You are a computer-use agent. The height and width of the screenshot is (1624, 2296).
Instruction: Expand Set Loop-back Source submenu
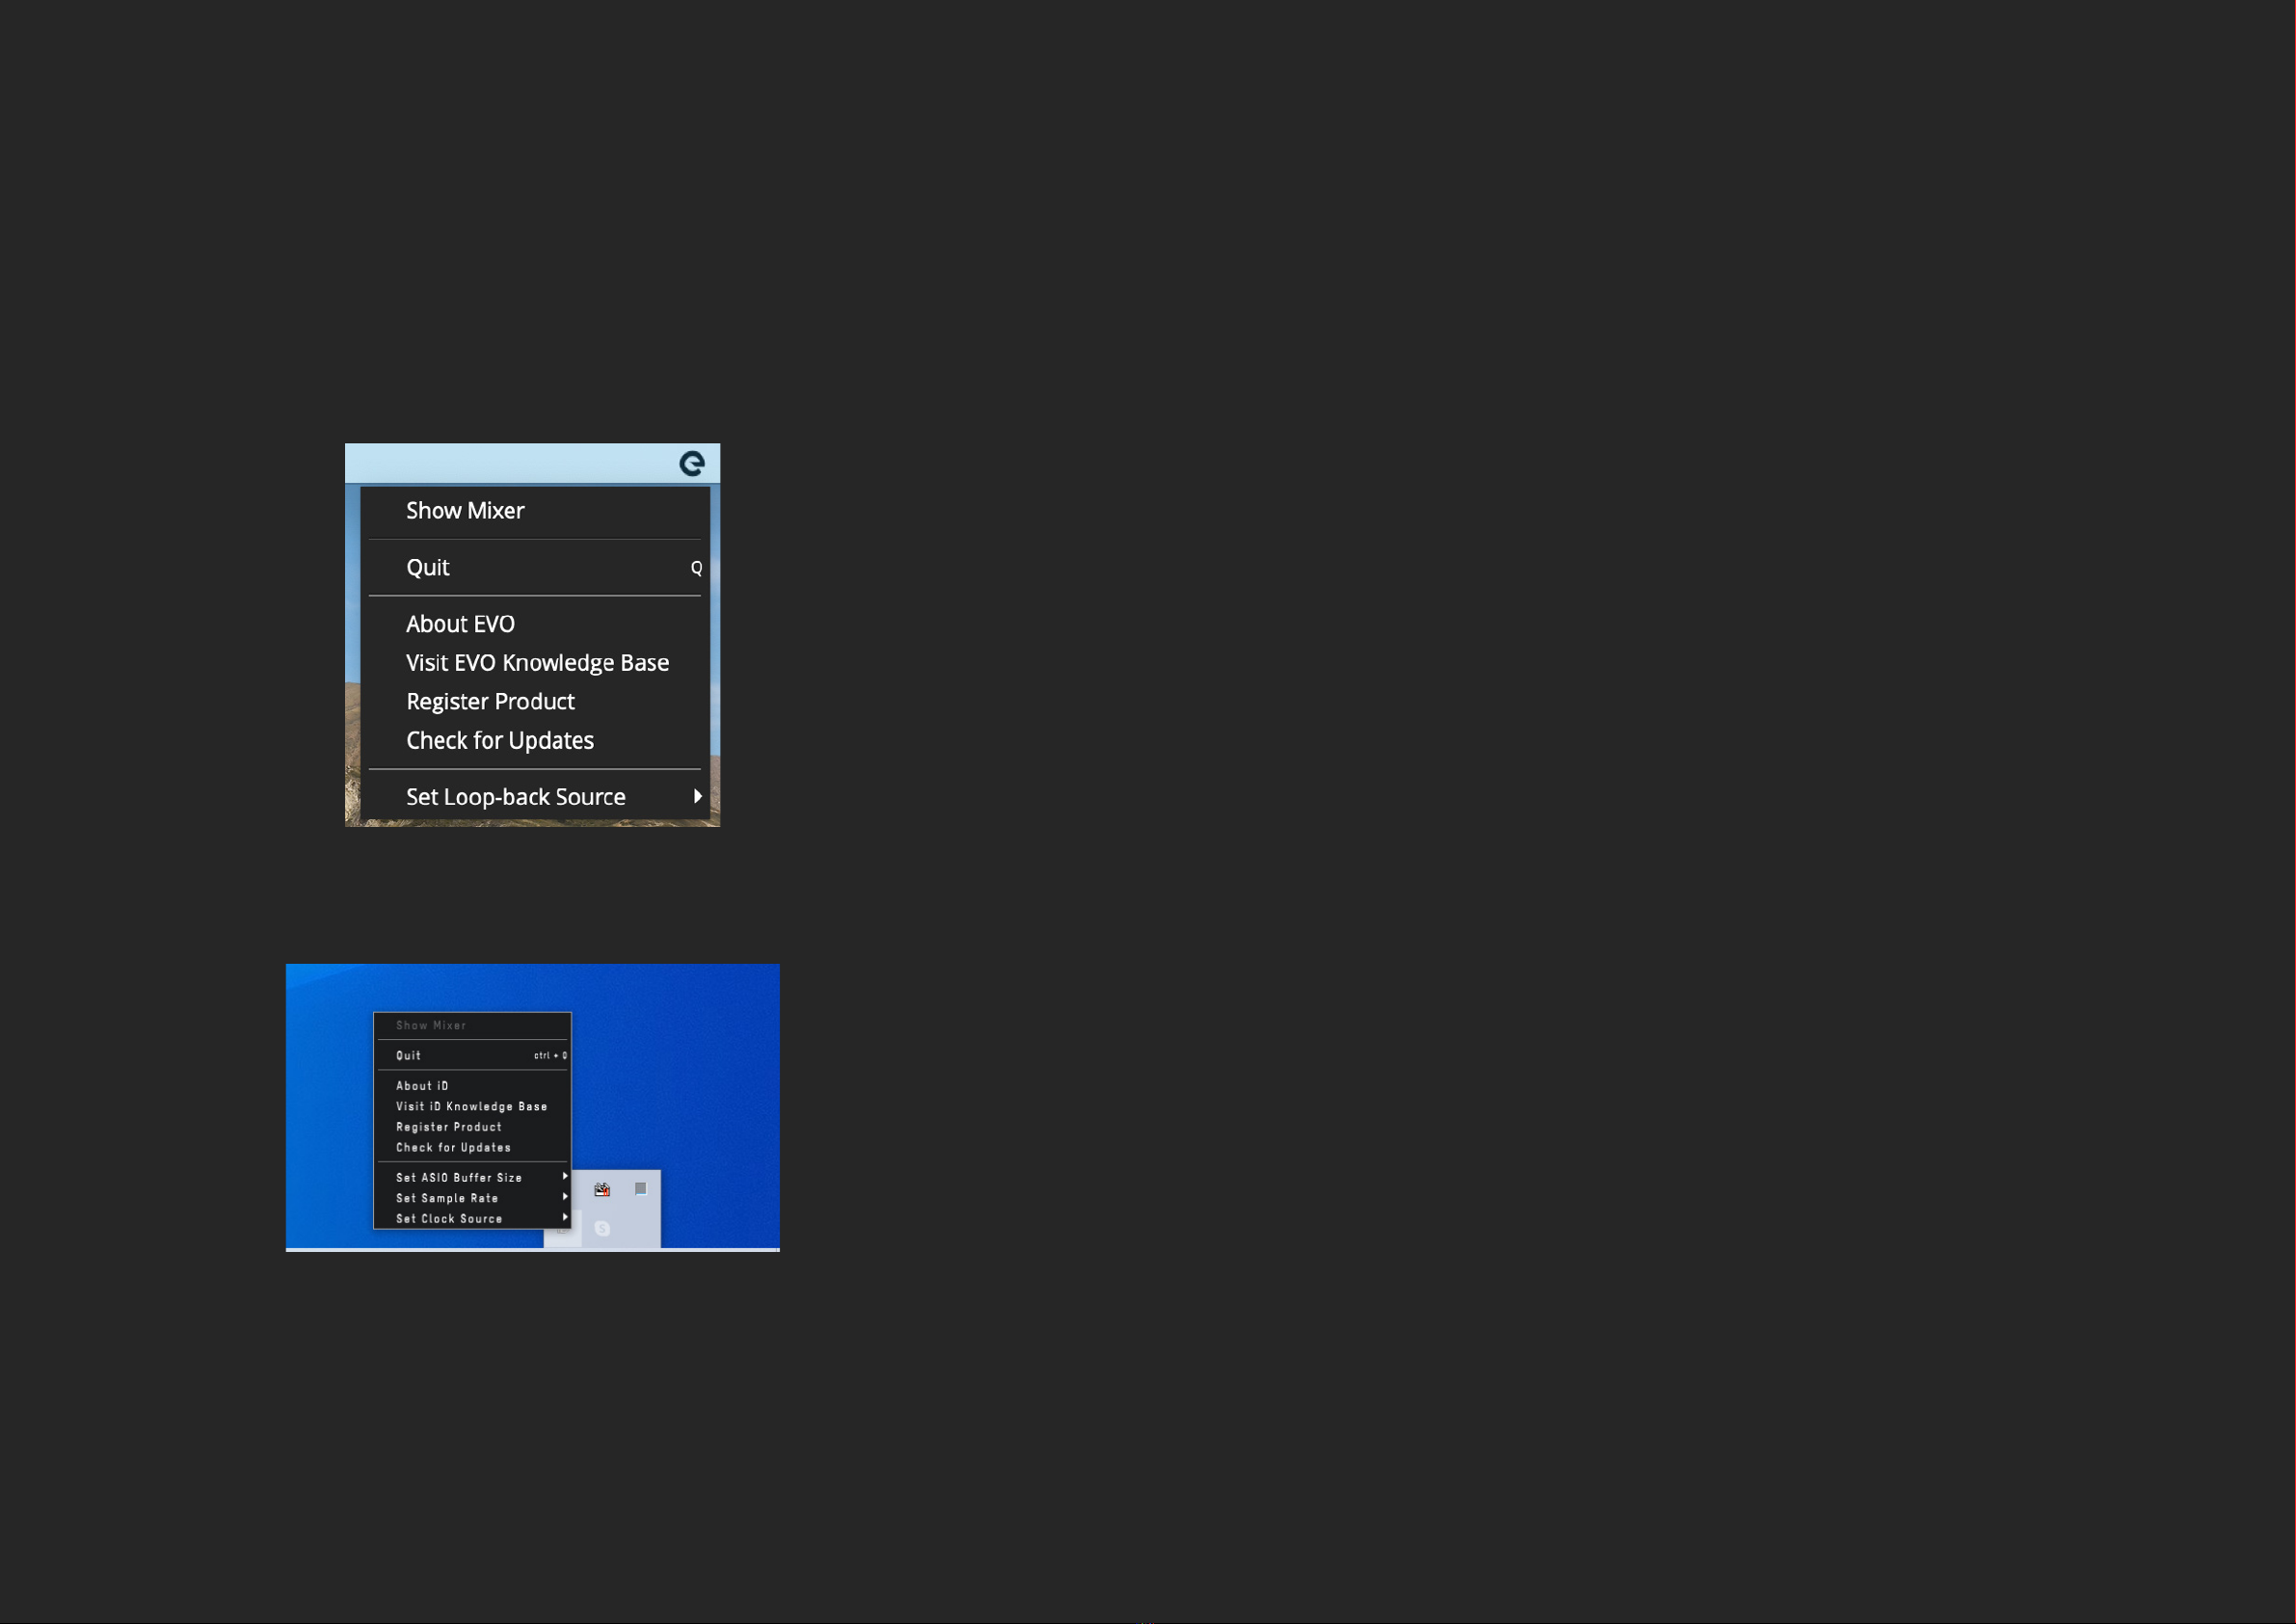click(x=535, y=797)
